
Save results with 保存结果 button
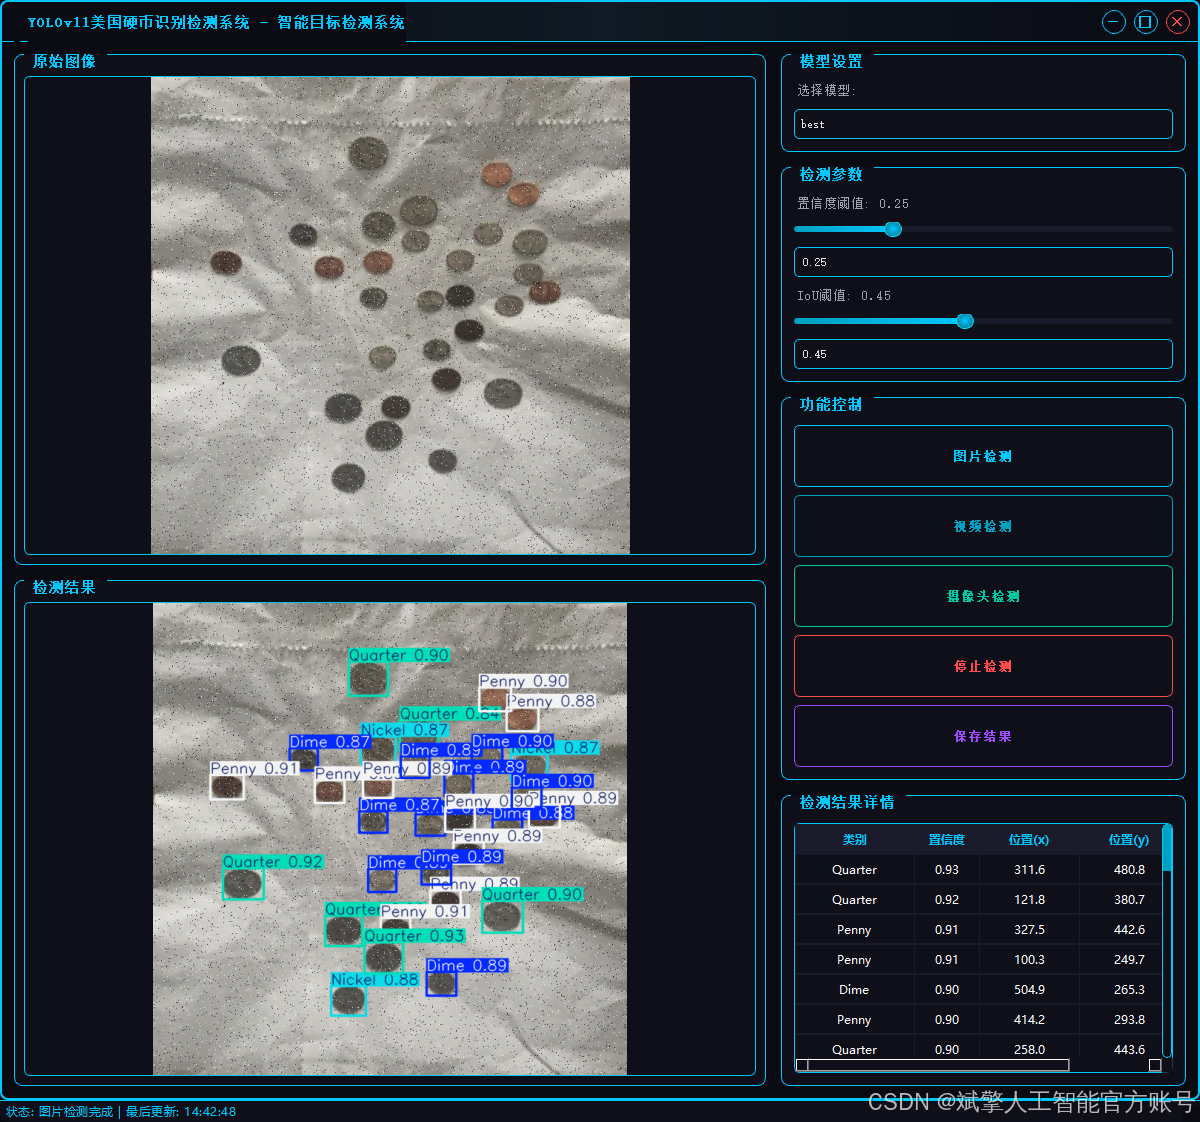point(983,736)
